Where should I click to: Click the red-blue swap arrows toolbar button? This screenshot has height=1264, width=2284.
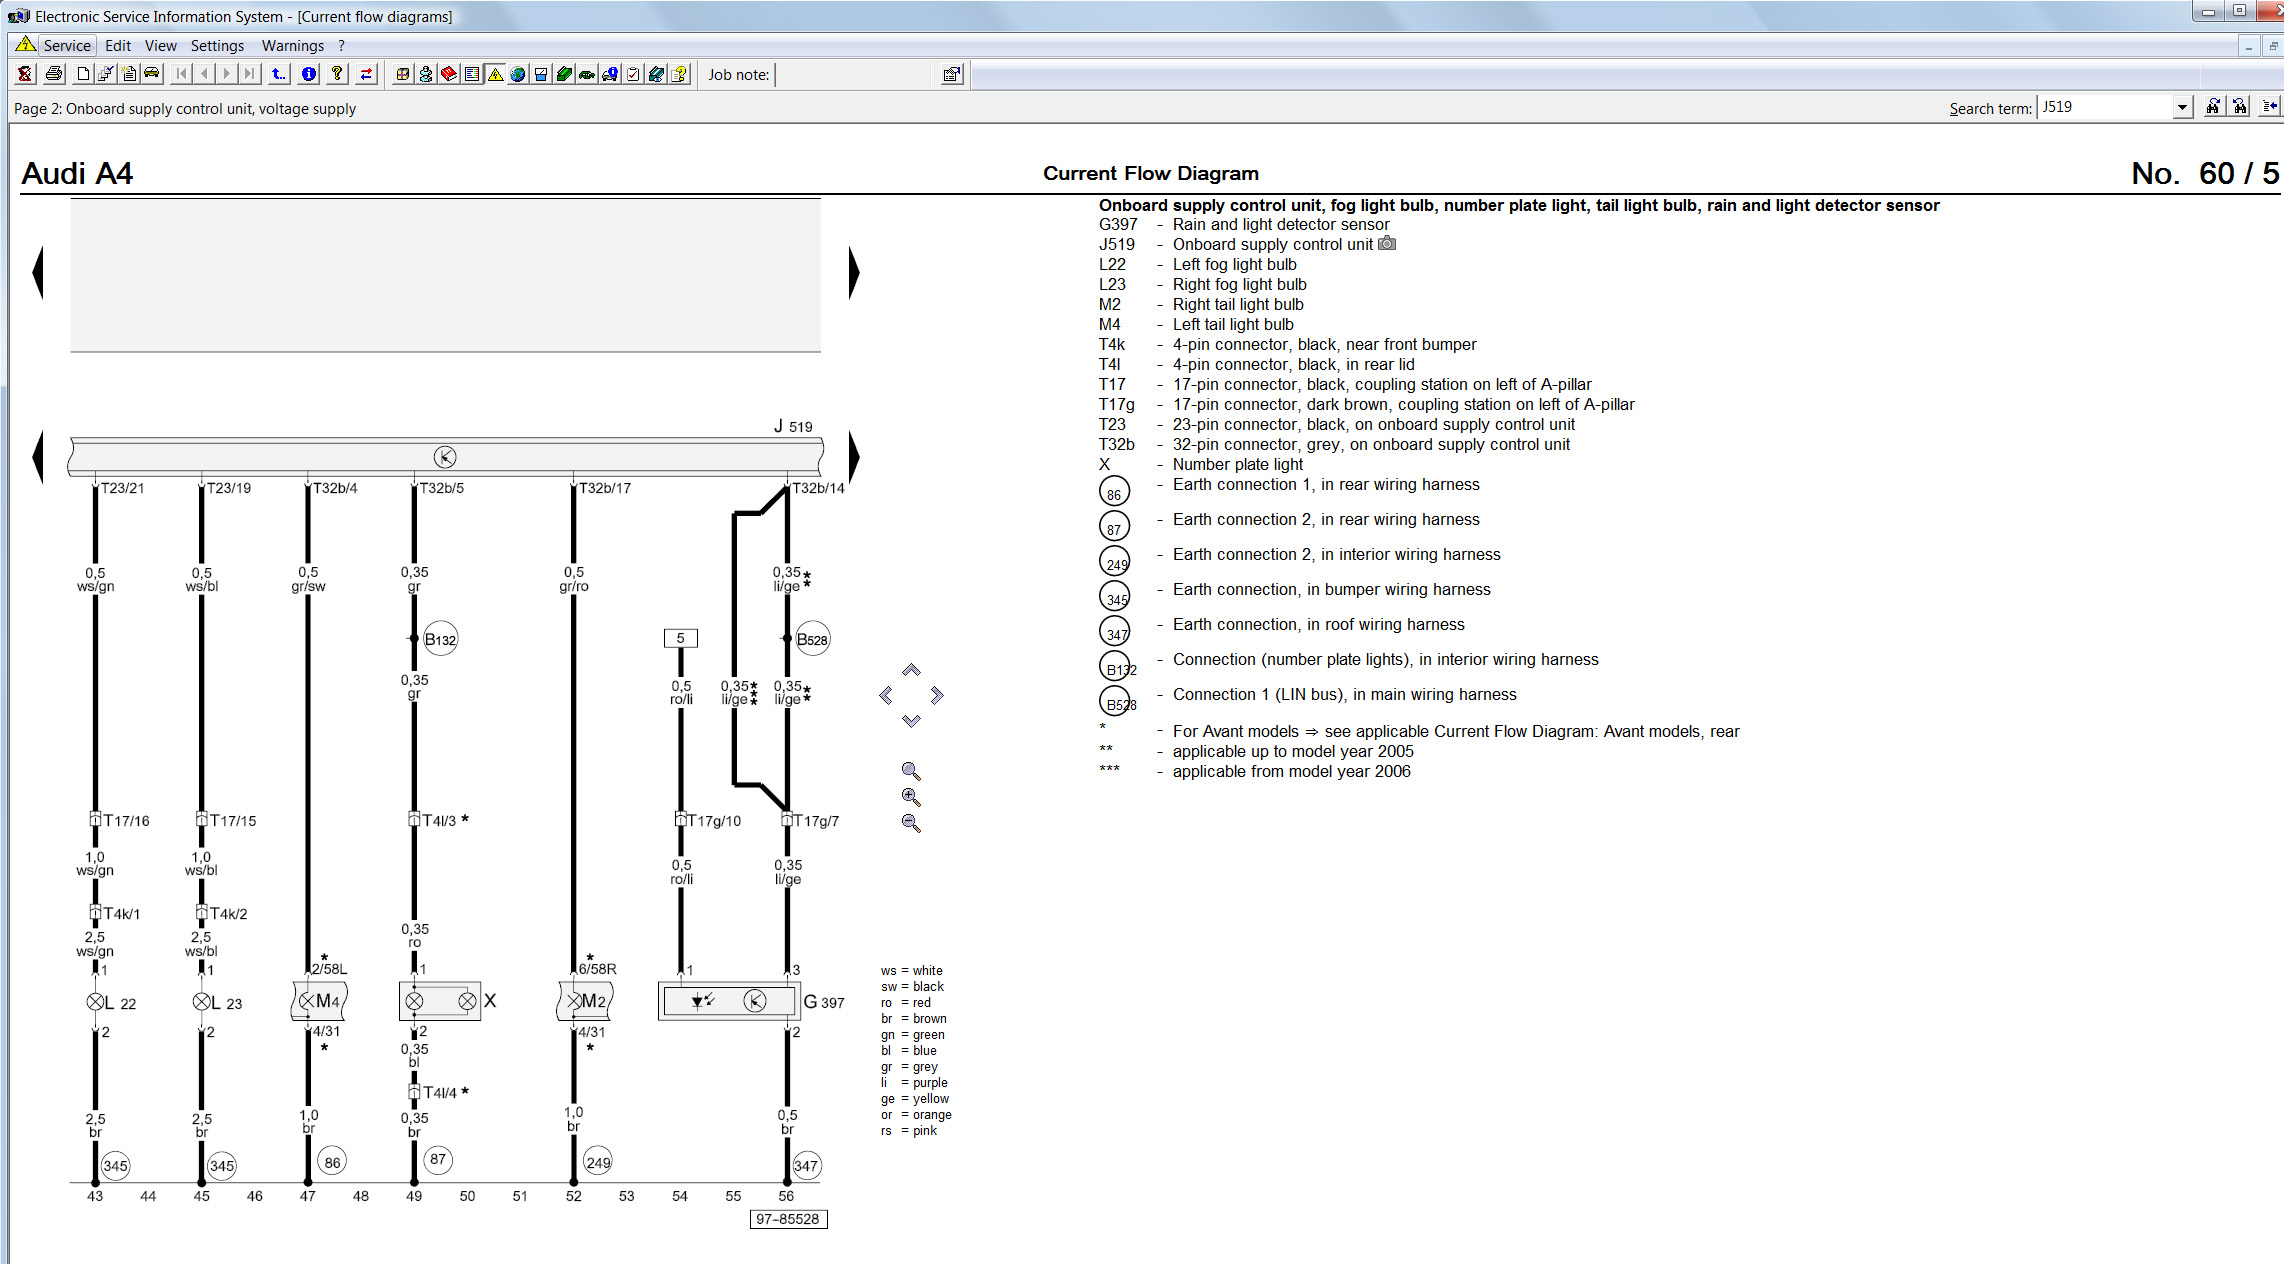(366, 74)
